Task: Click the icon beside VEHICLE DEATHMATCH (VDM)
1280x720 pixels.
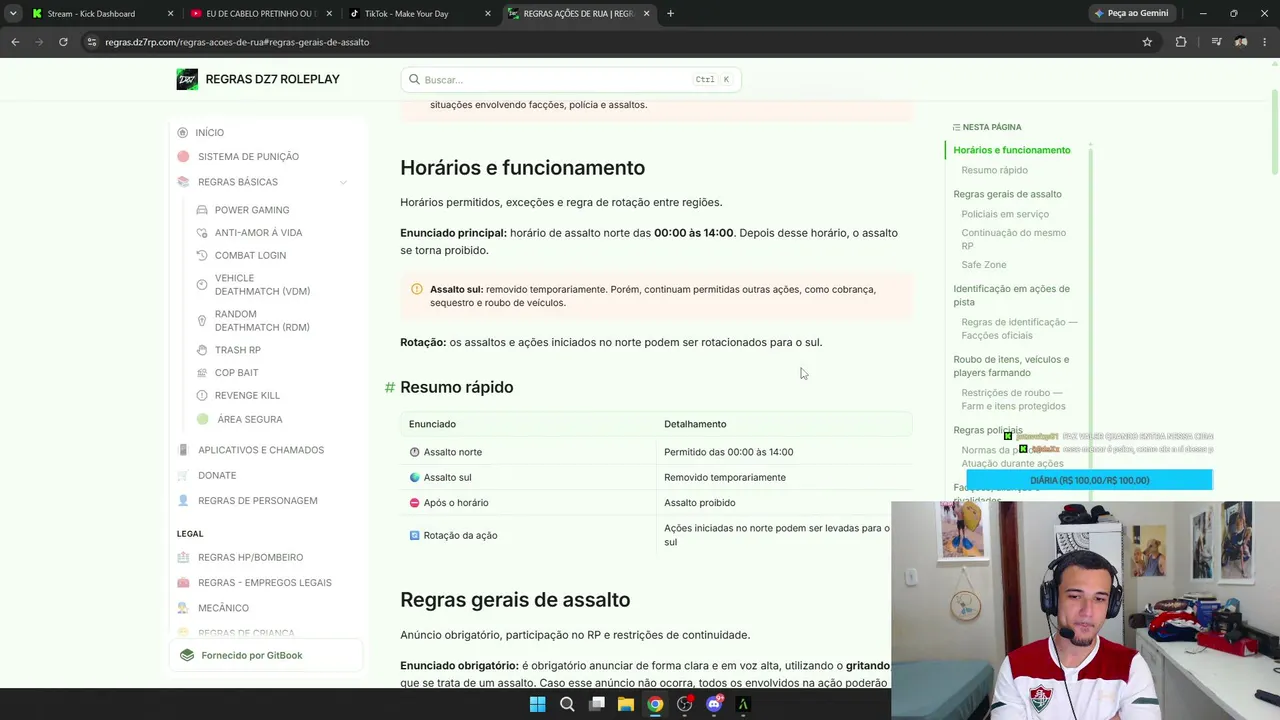Action: (202, 285)
